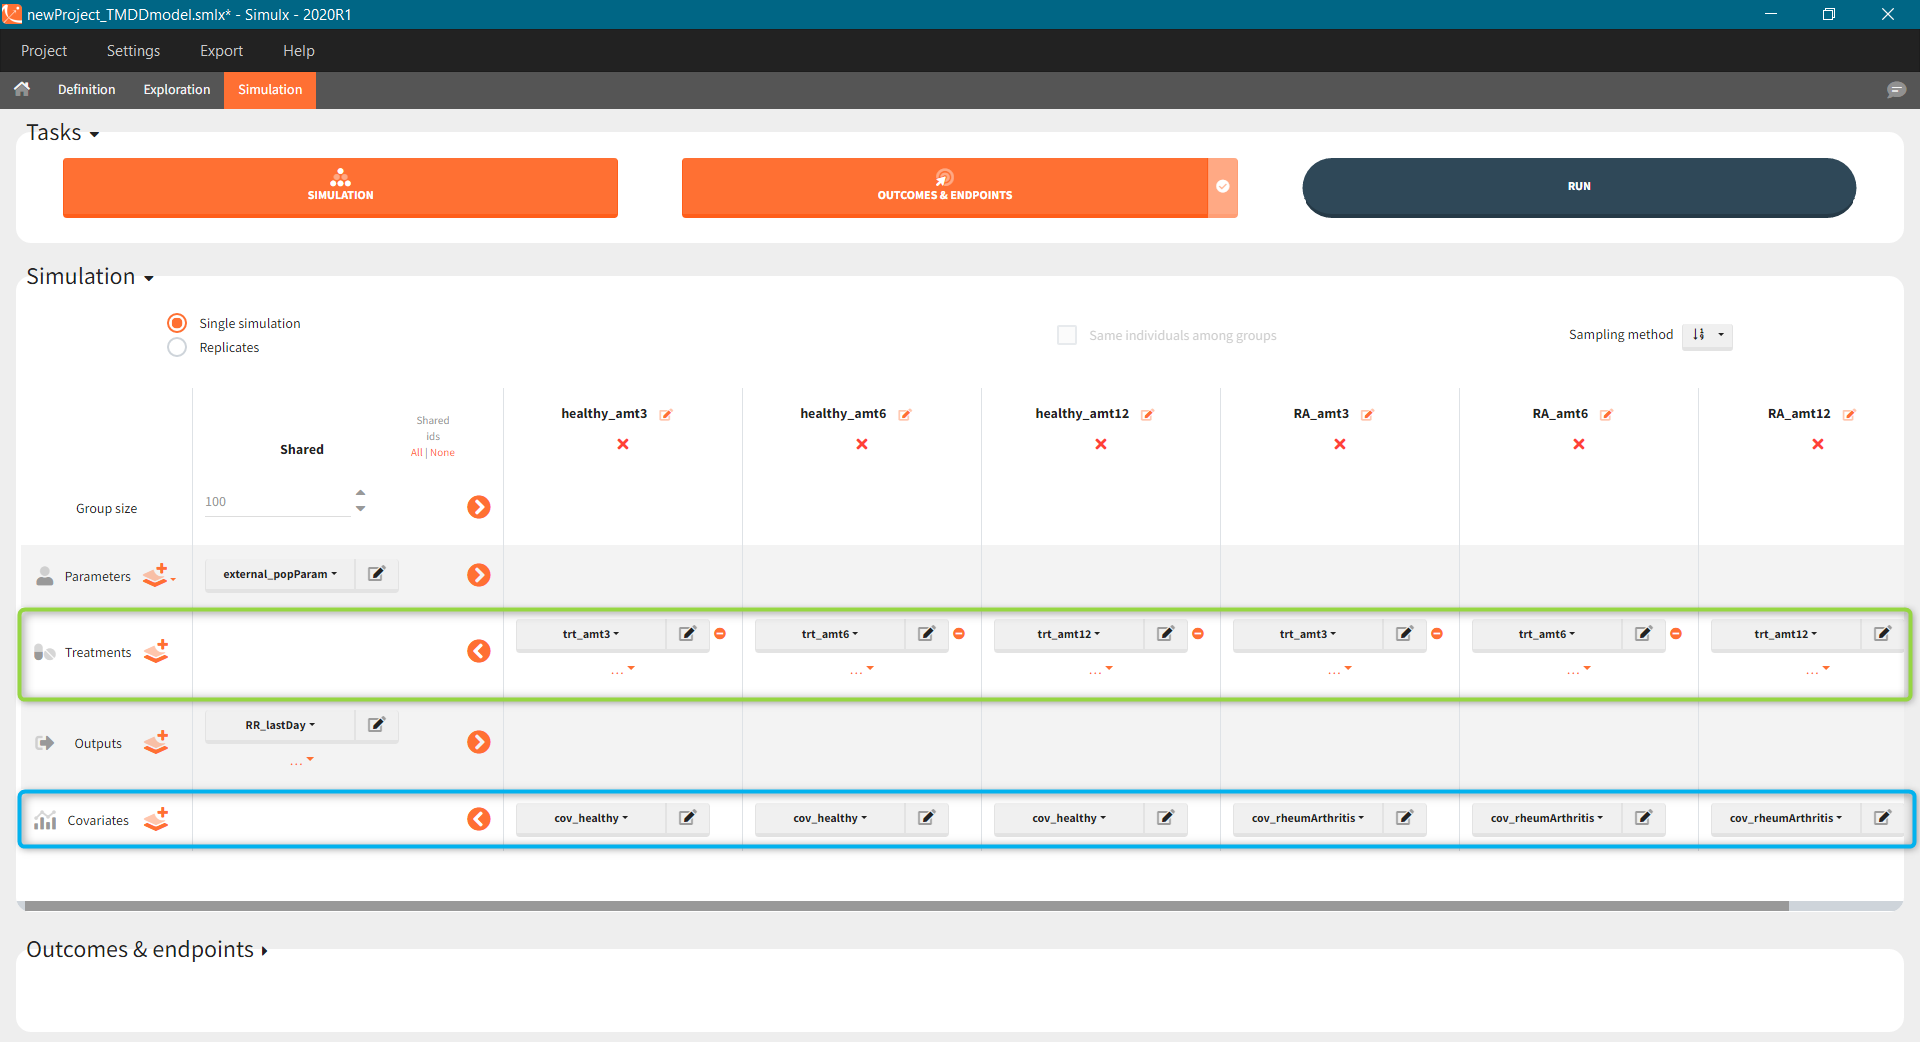This screenshot has height=1042, width=1920.
Task: Enable Same individuals among groups checkbox
Action: (1067, 335)
